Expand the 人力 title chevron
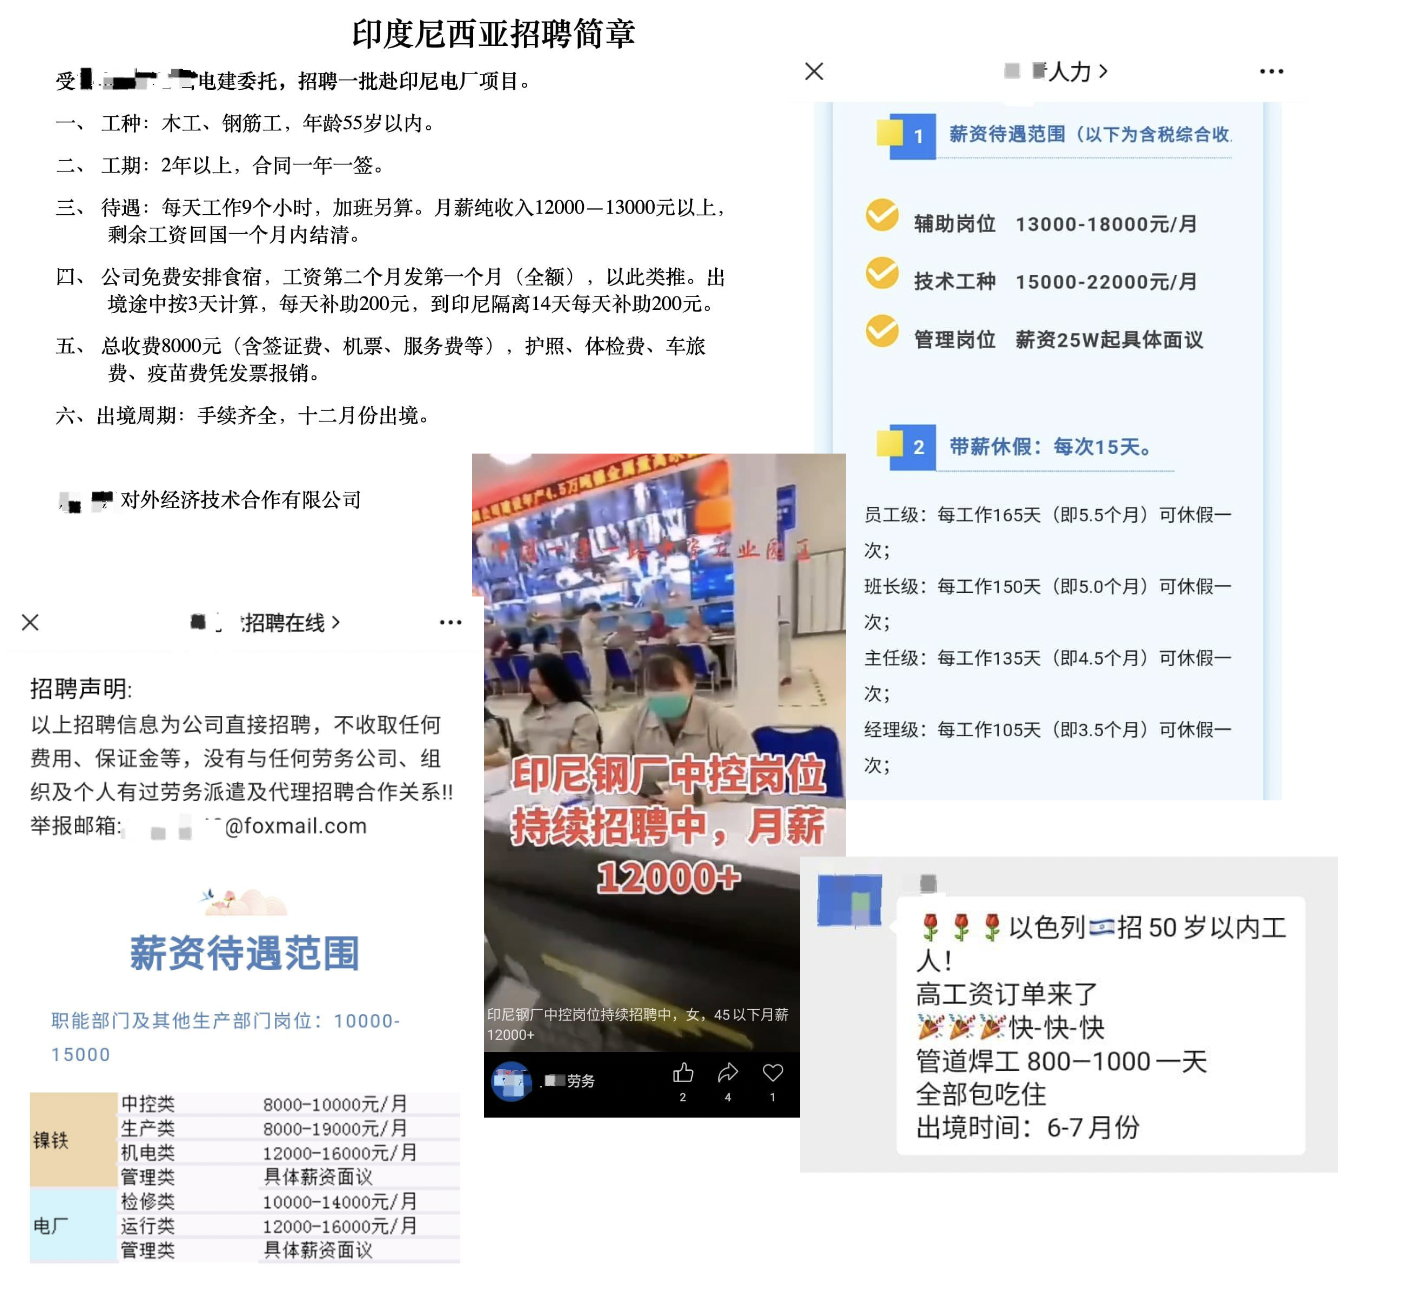This screenshot has height=1310, width=1402. (1104, 71)
